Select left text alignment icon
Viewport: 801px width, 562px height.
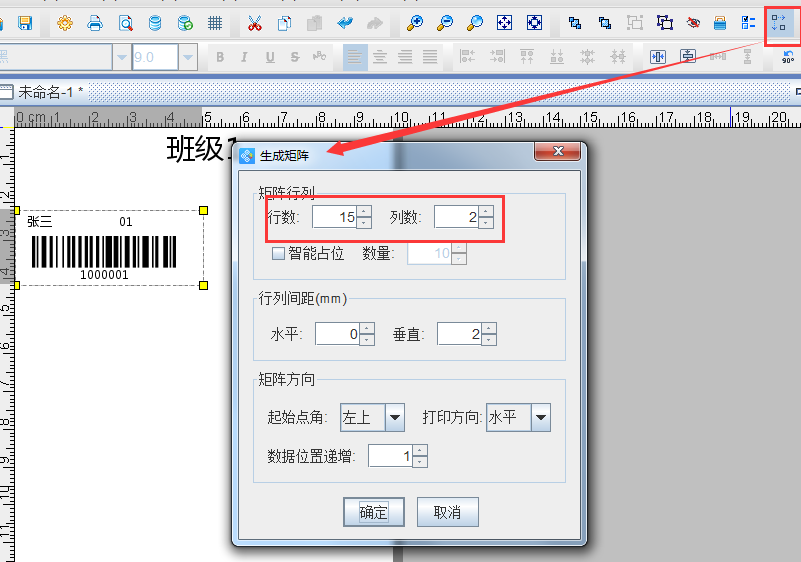355,57
